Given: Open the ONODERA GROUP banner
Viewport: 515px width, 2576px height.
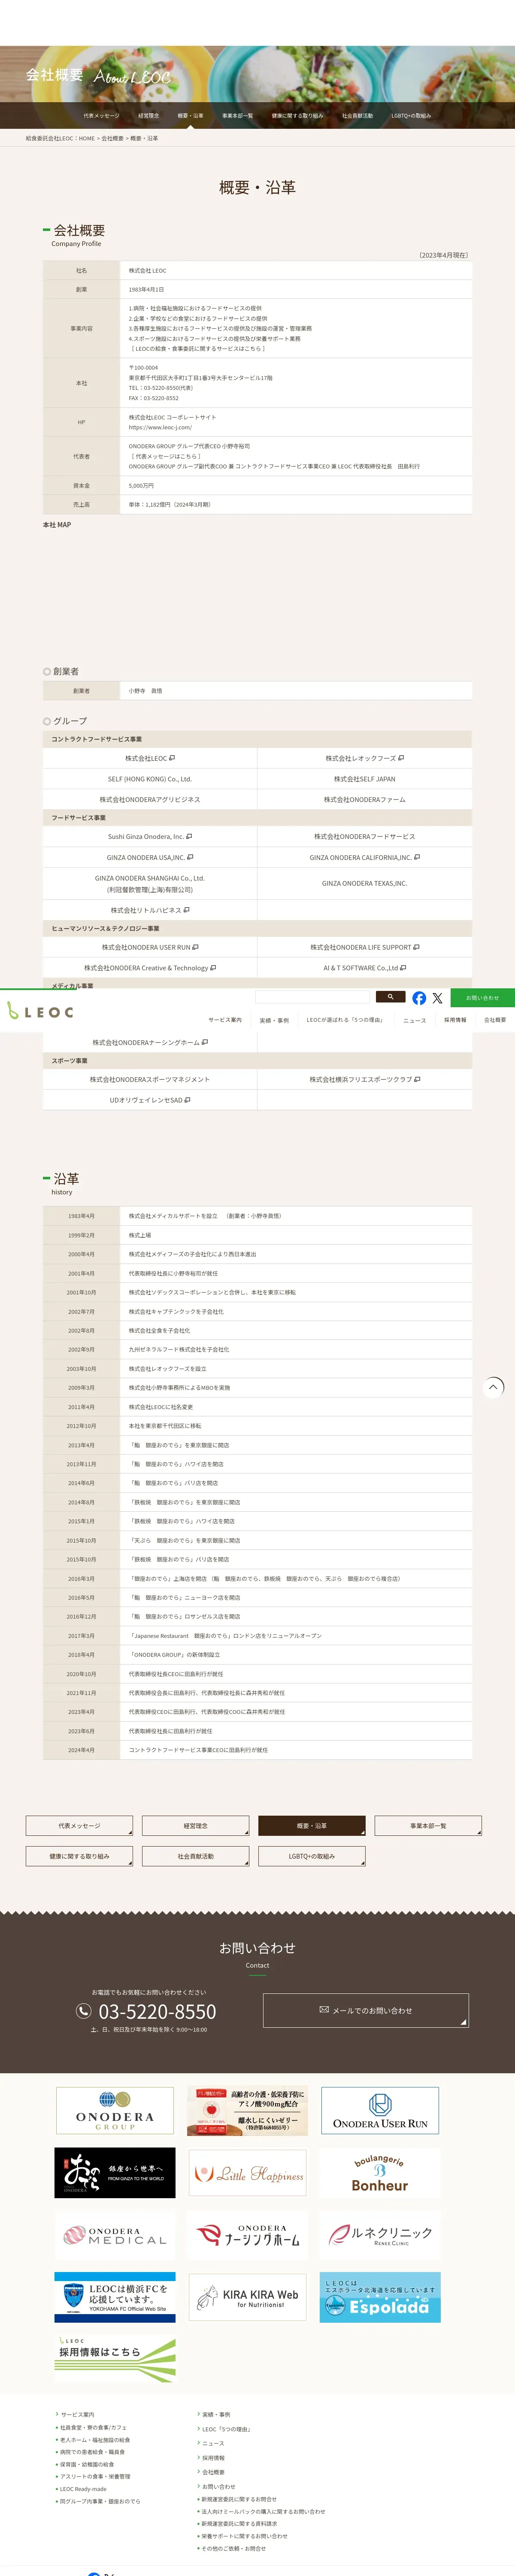Looking at the screenshot, I should 115,2111.
